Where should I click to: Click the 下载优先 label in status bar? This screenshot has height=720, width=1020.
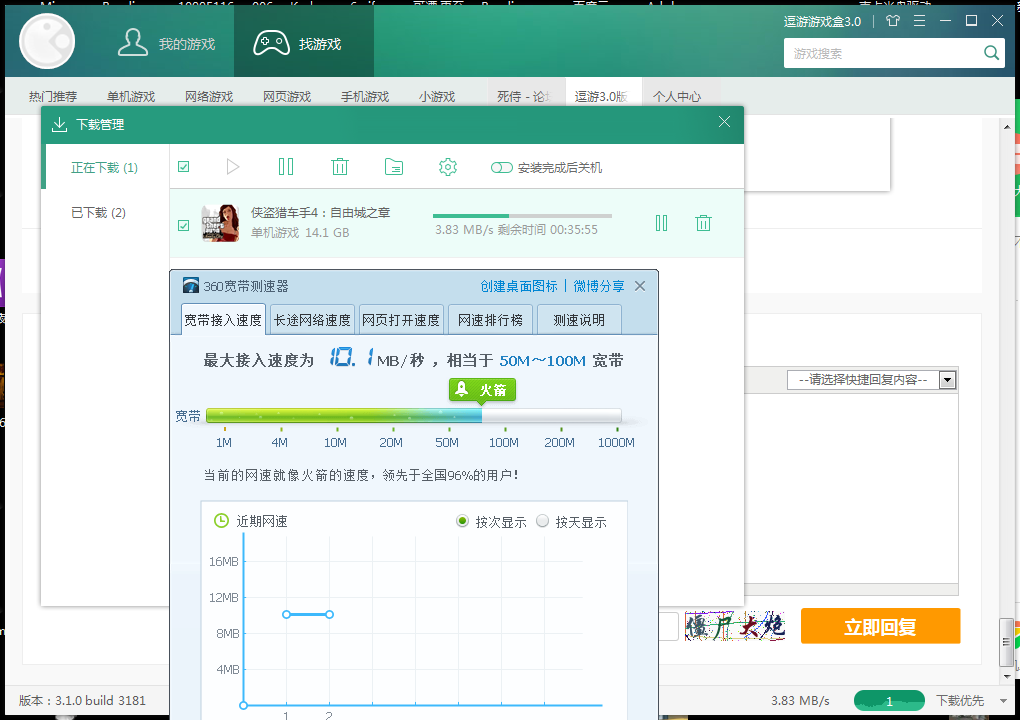pyautogui.click(x=960, y=700)
